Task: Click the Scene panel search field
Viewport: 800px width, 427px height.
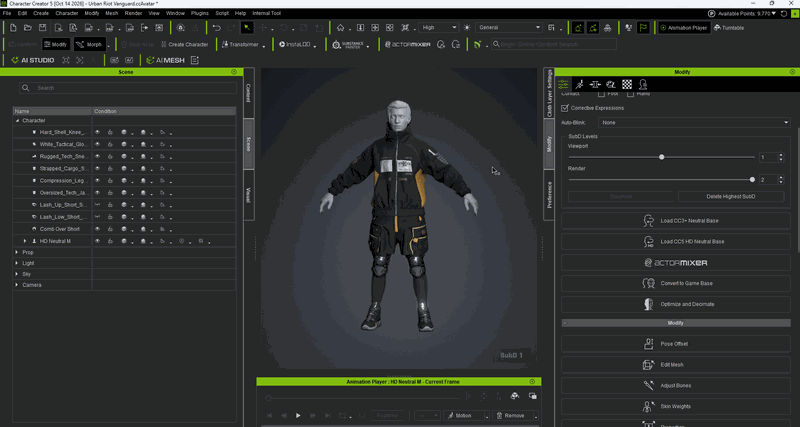Action: (128, 88)
